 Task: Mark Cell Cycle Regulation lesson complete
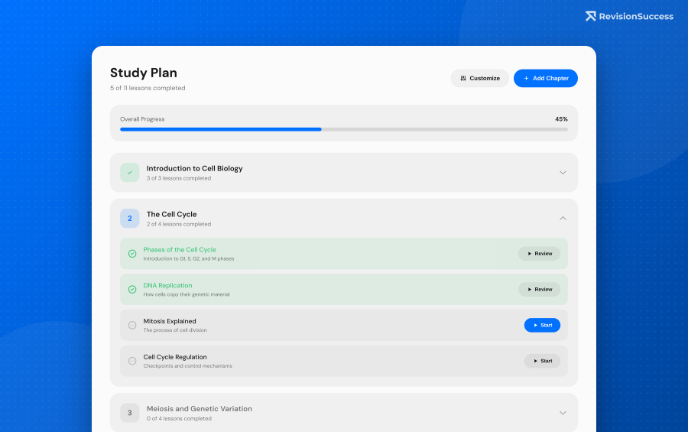click(132, 361)
